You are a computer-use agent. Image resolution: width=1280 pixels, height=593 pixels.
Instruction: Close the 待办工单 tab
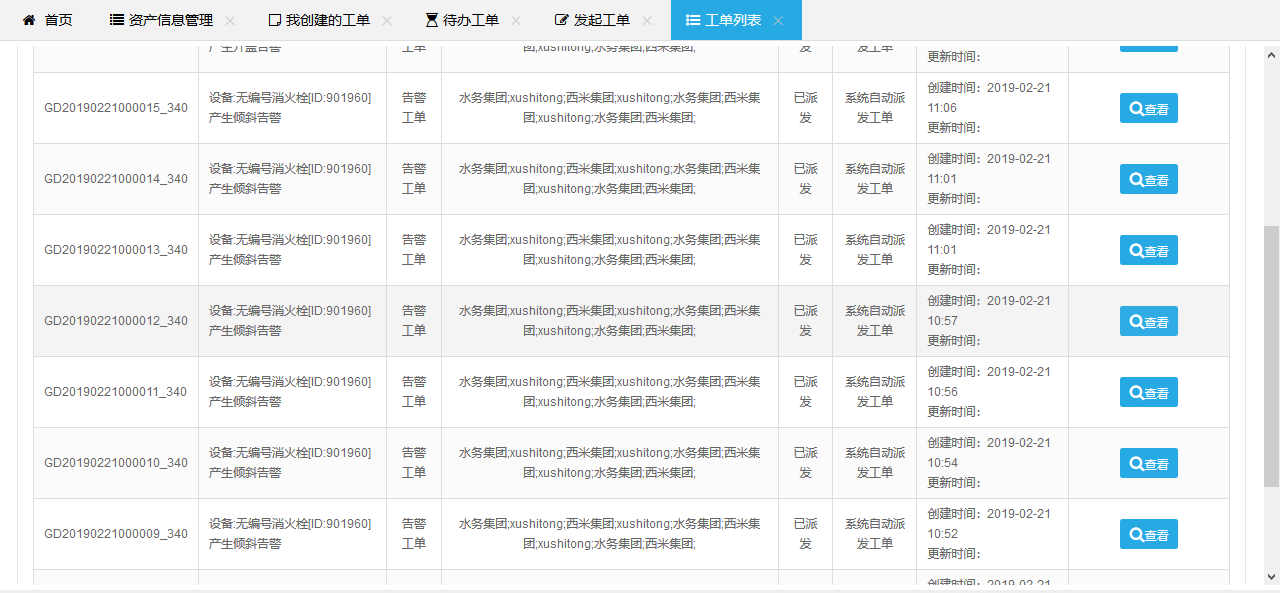[516, 21]
